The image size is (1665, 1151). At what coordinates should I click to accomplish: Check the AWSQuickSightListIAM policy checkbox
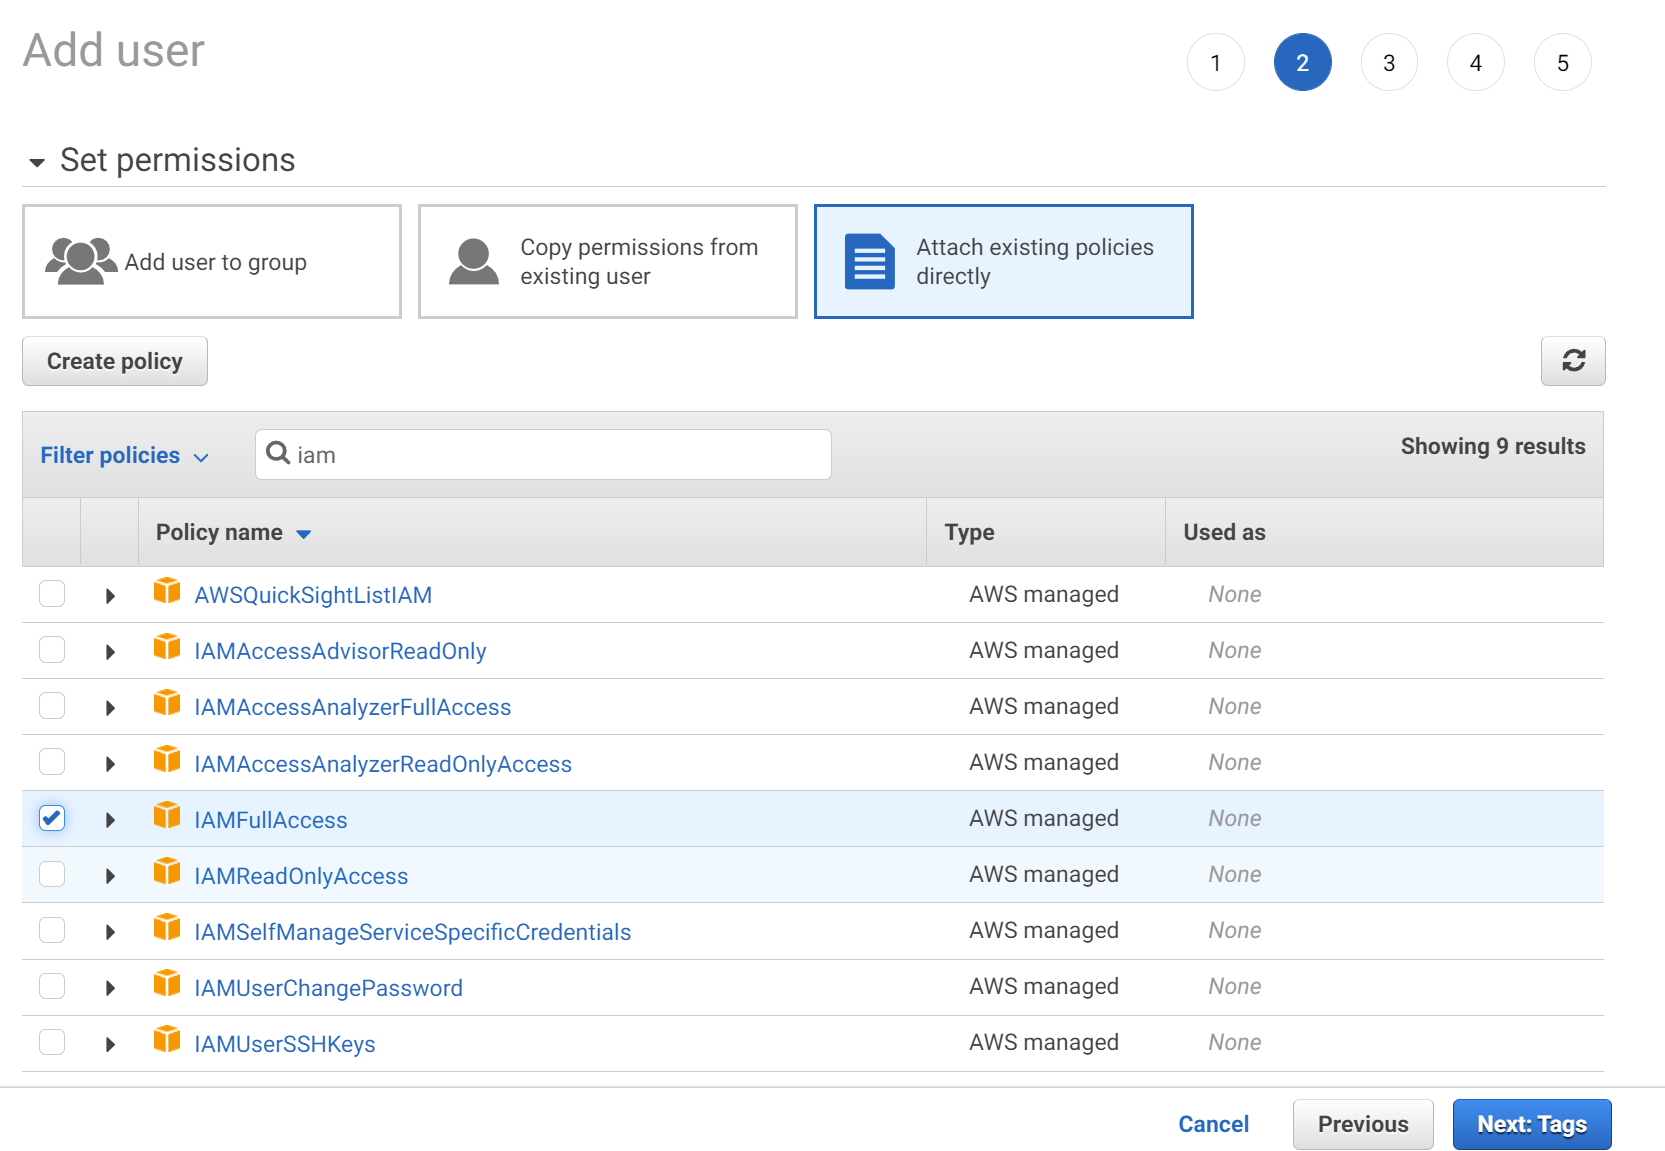point(52,594)
